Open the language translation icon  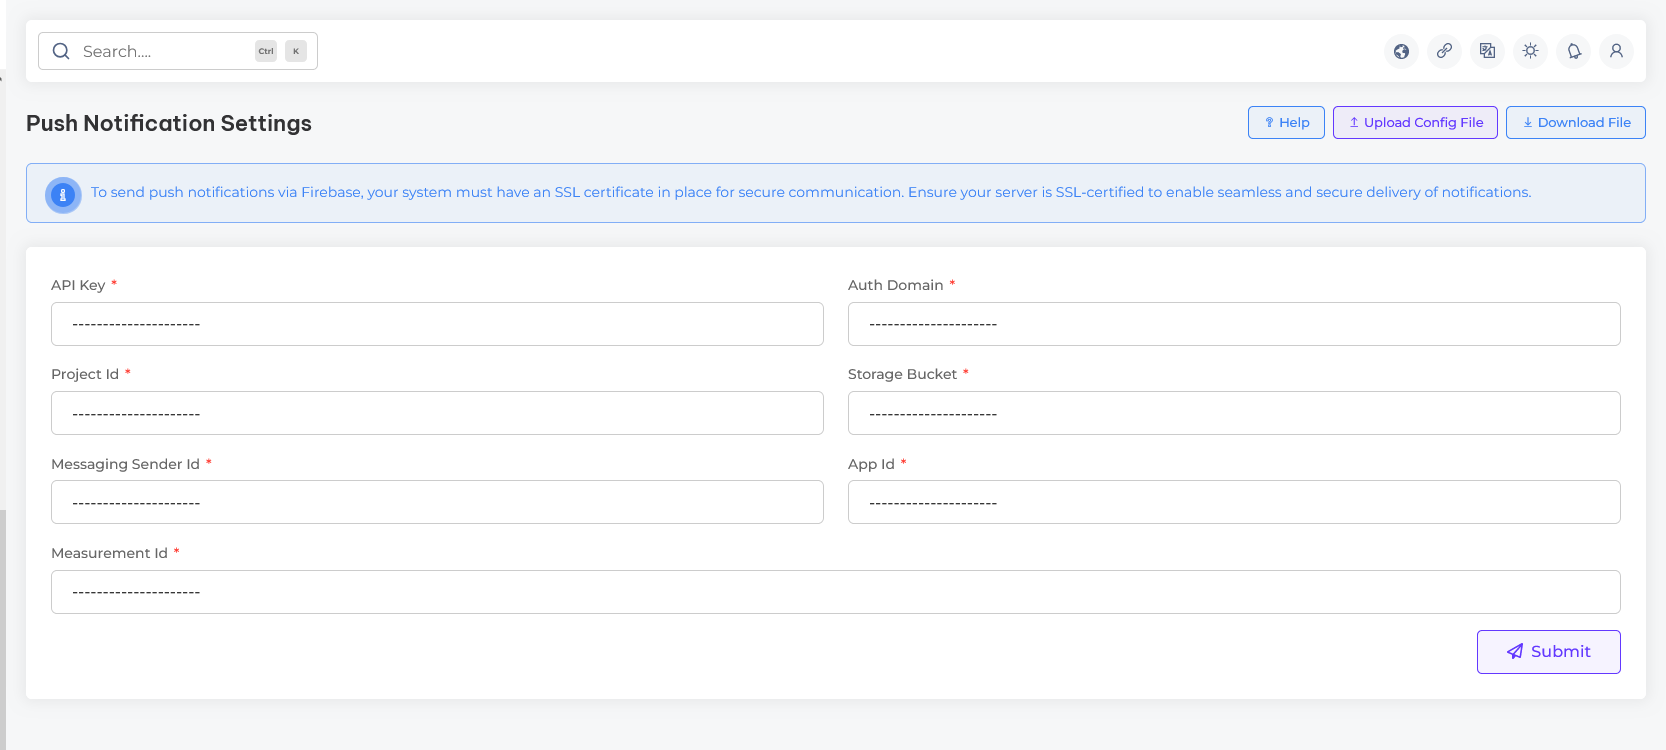(x=1487, y=51)
